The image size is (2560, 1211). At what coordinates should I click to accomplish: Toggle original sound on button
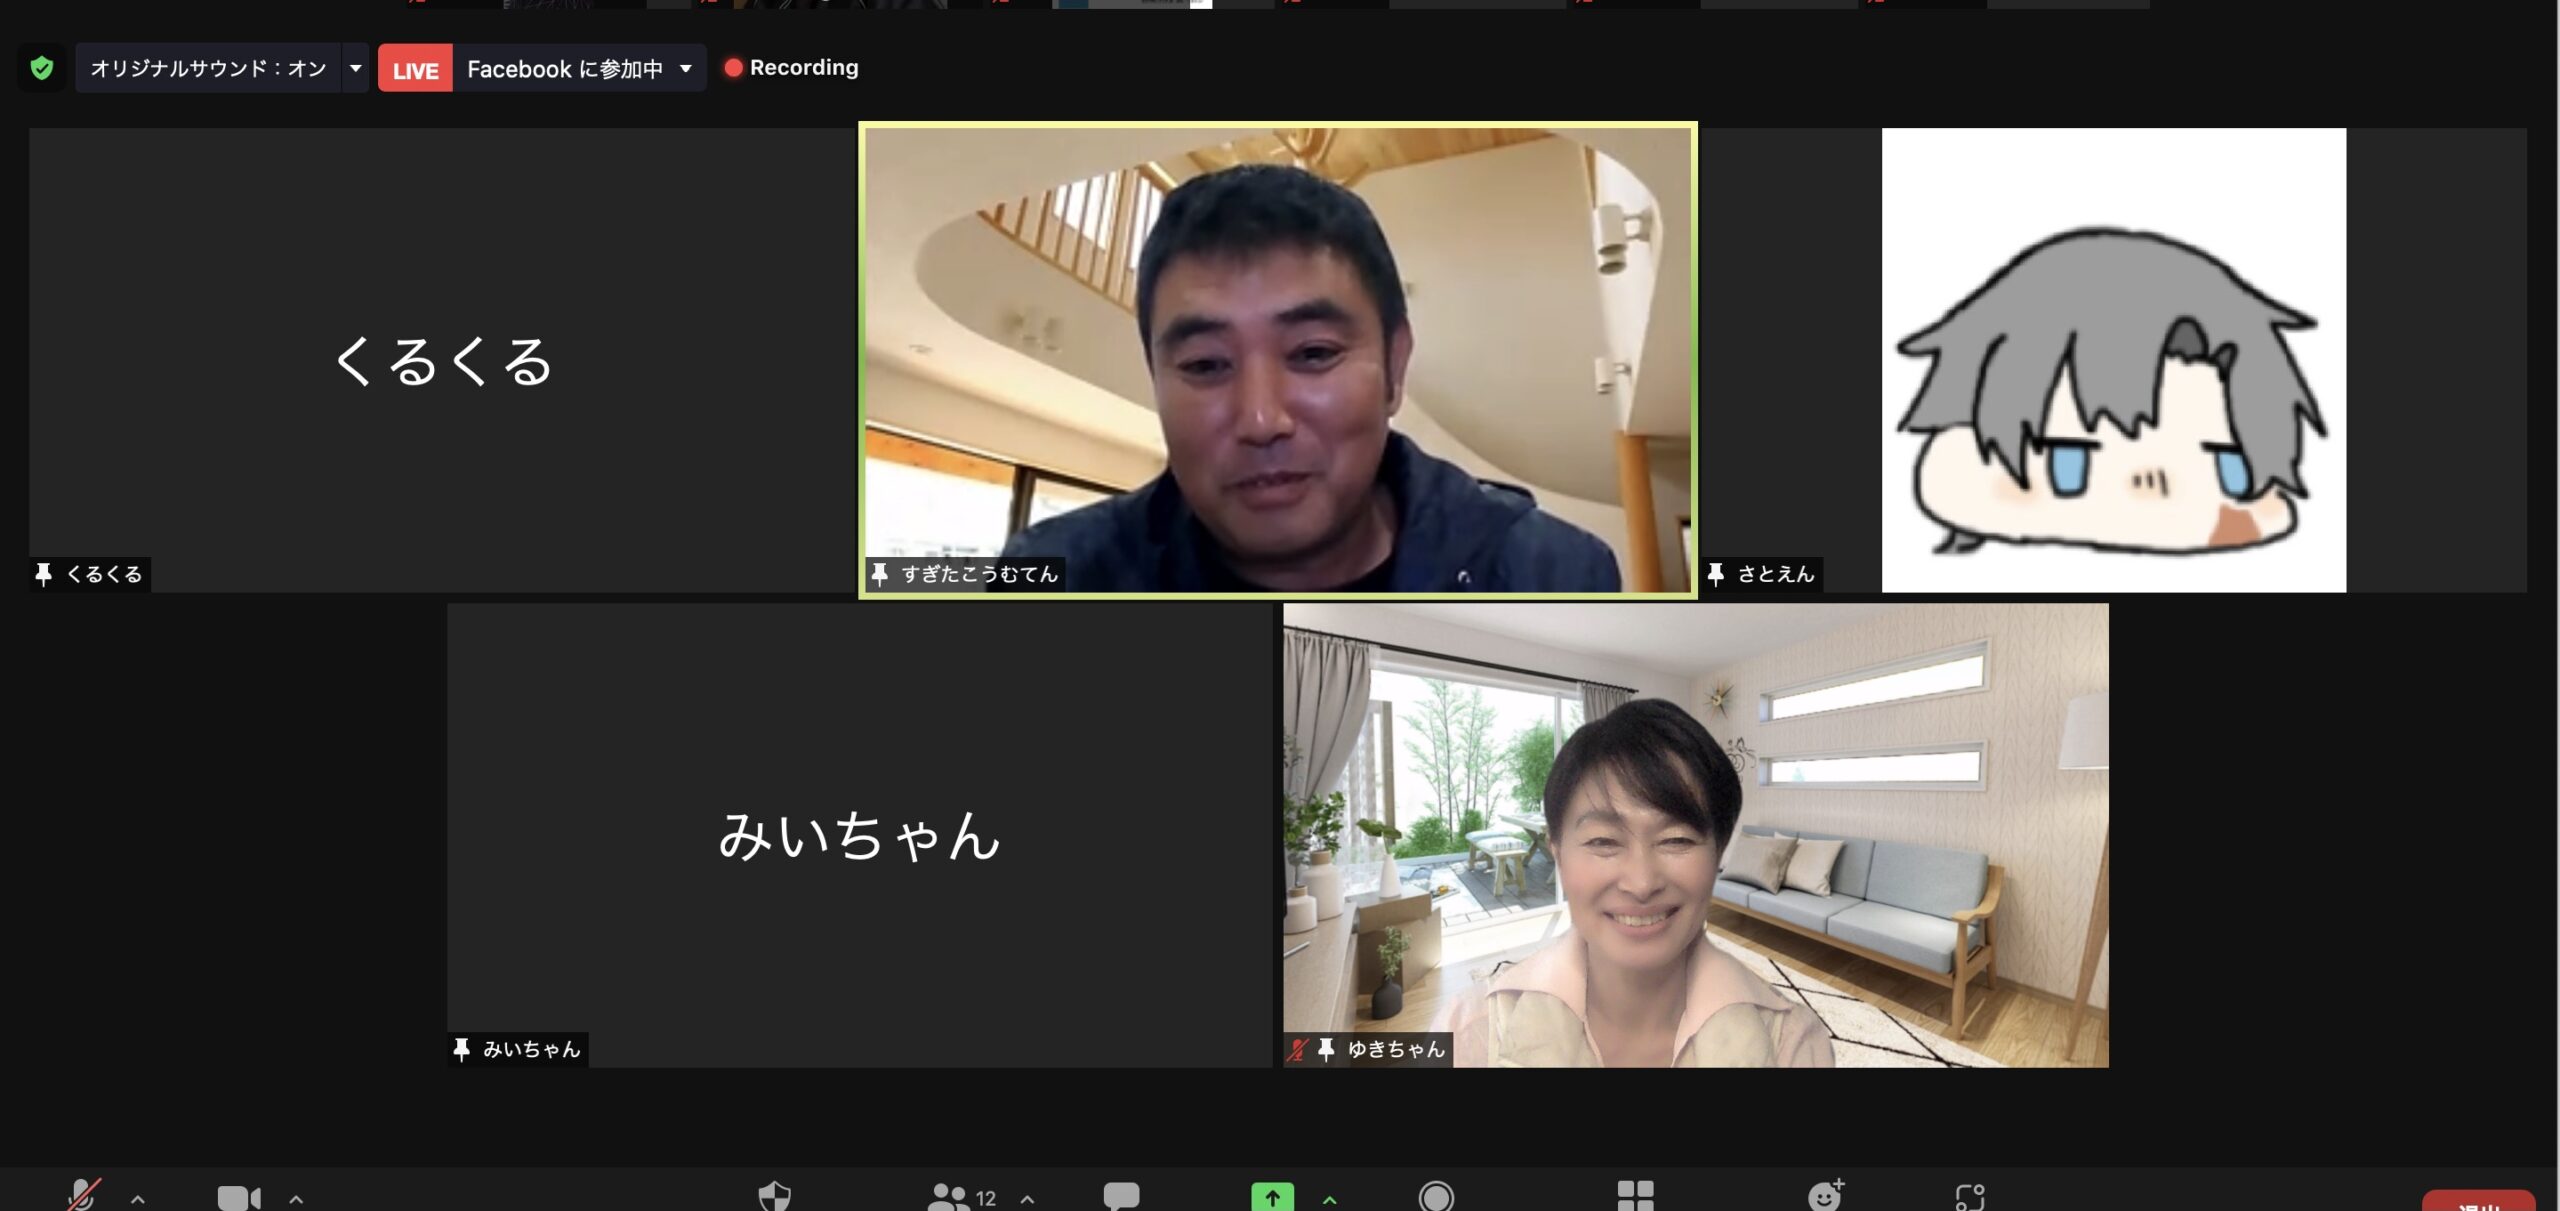tap(208, 68)
